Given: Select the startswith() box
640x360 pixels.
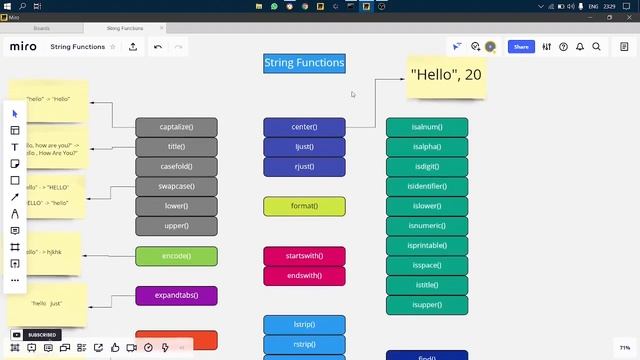Looking at the screenshot, I should tap(304, 256).
